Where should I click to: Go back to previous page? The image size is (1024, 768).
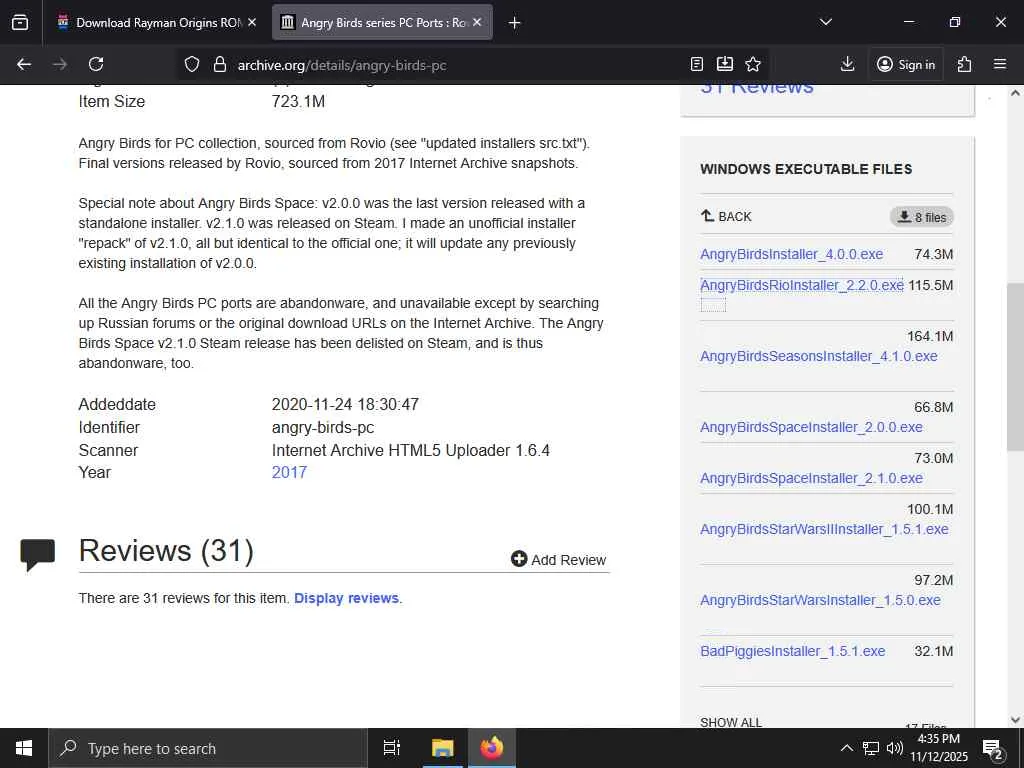[x=24, y=64]
